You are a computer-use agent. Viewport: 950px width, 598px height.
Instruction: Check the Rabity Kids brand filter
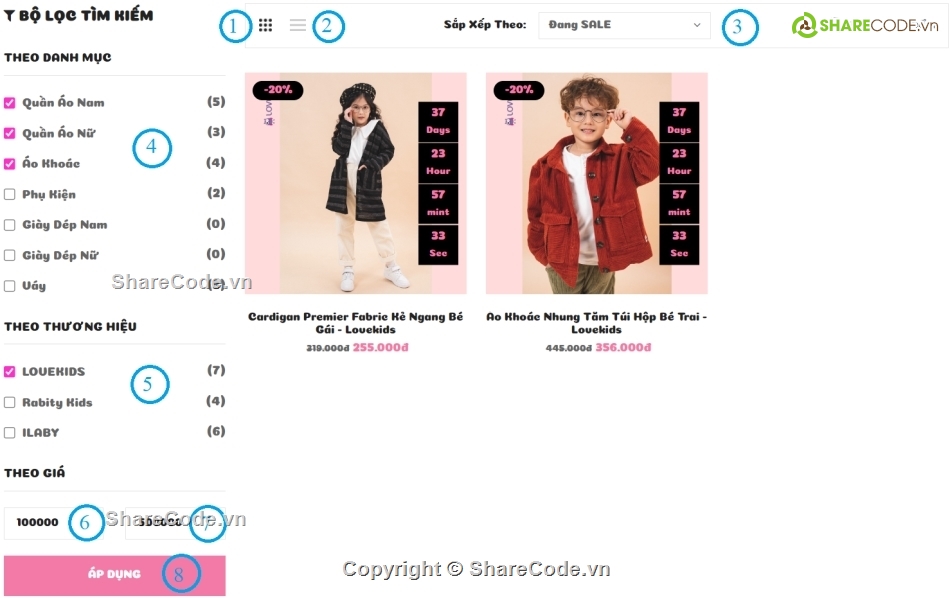click(x=10, y=402)
